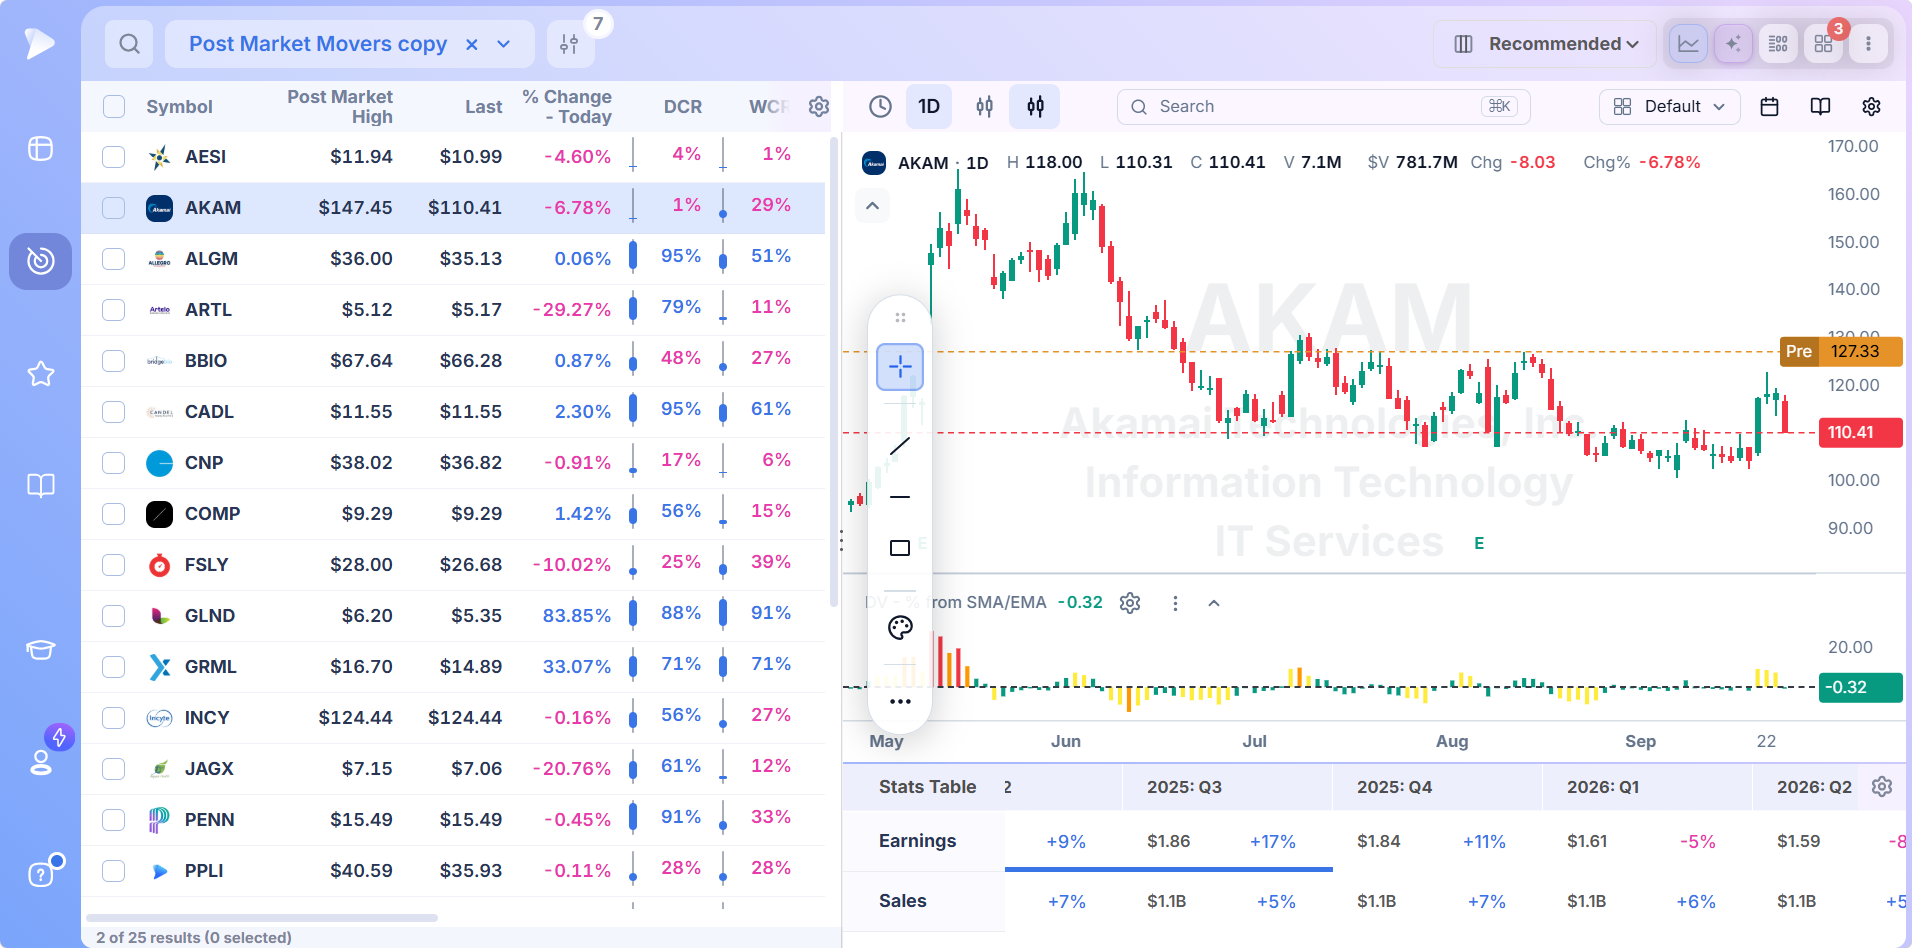The width and height of the screenshot is (1912, 948).
Task: Select the rectangle drawing tool
Action: (900, 548)
